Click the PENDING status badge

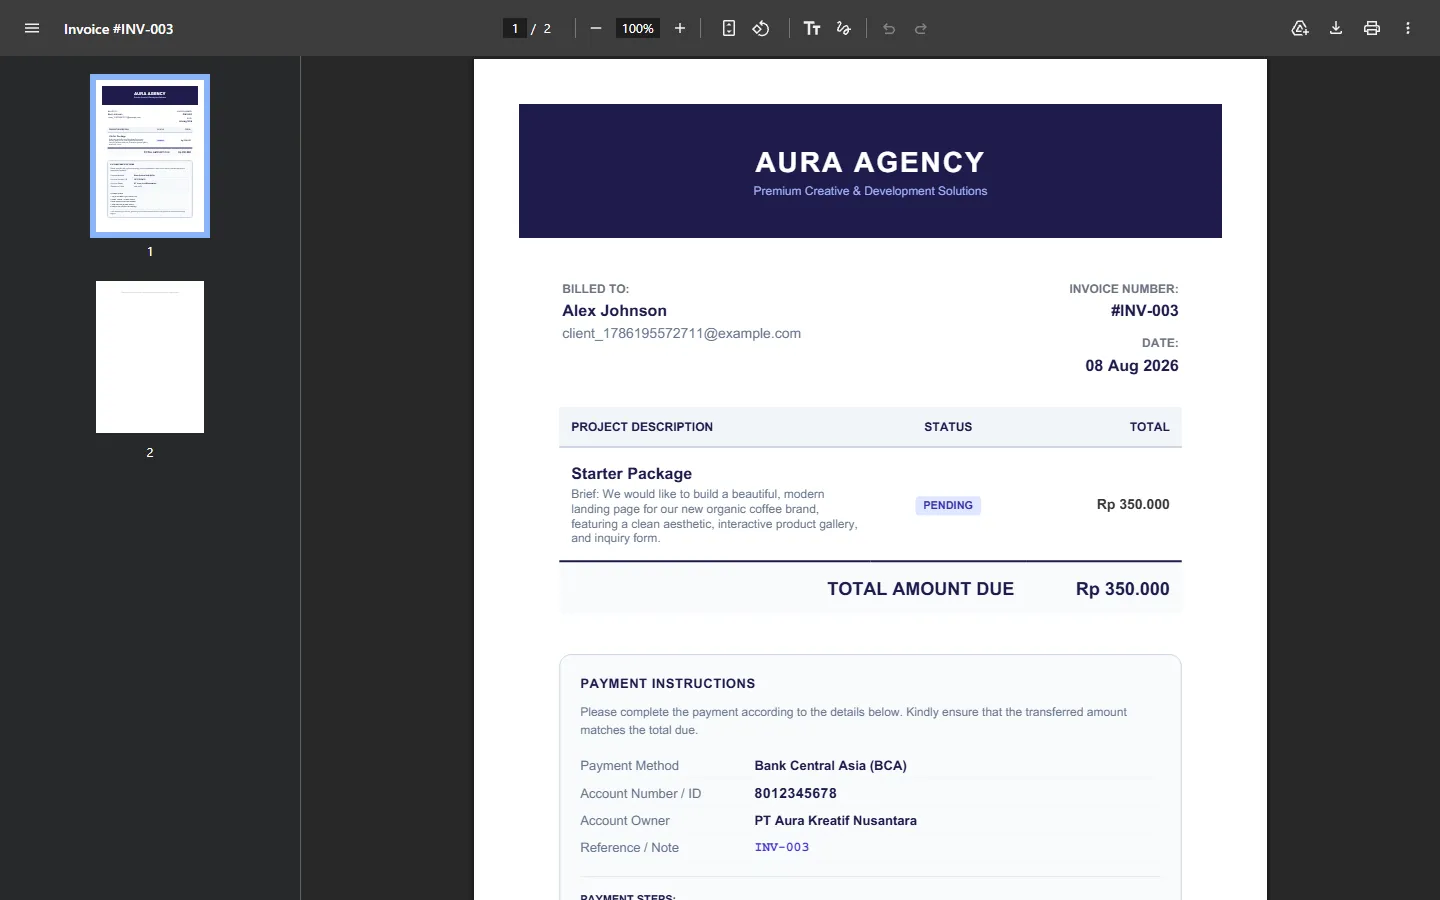[948, 506]
